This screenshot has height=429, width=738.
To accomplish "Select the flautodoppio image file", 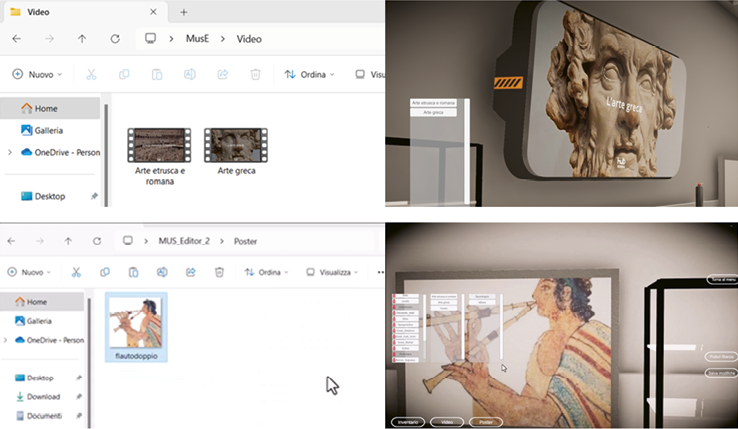I will [x=136, y=327].
